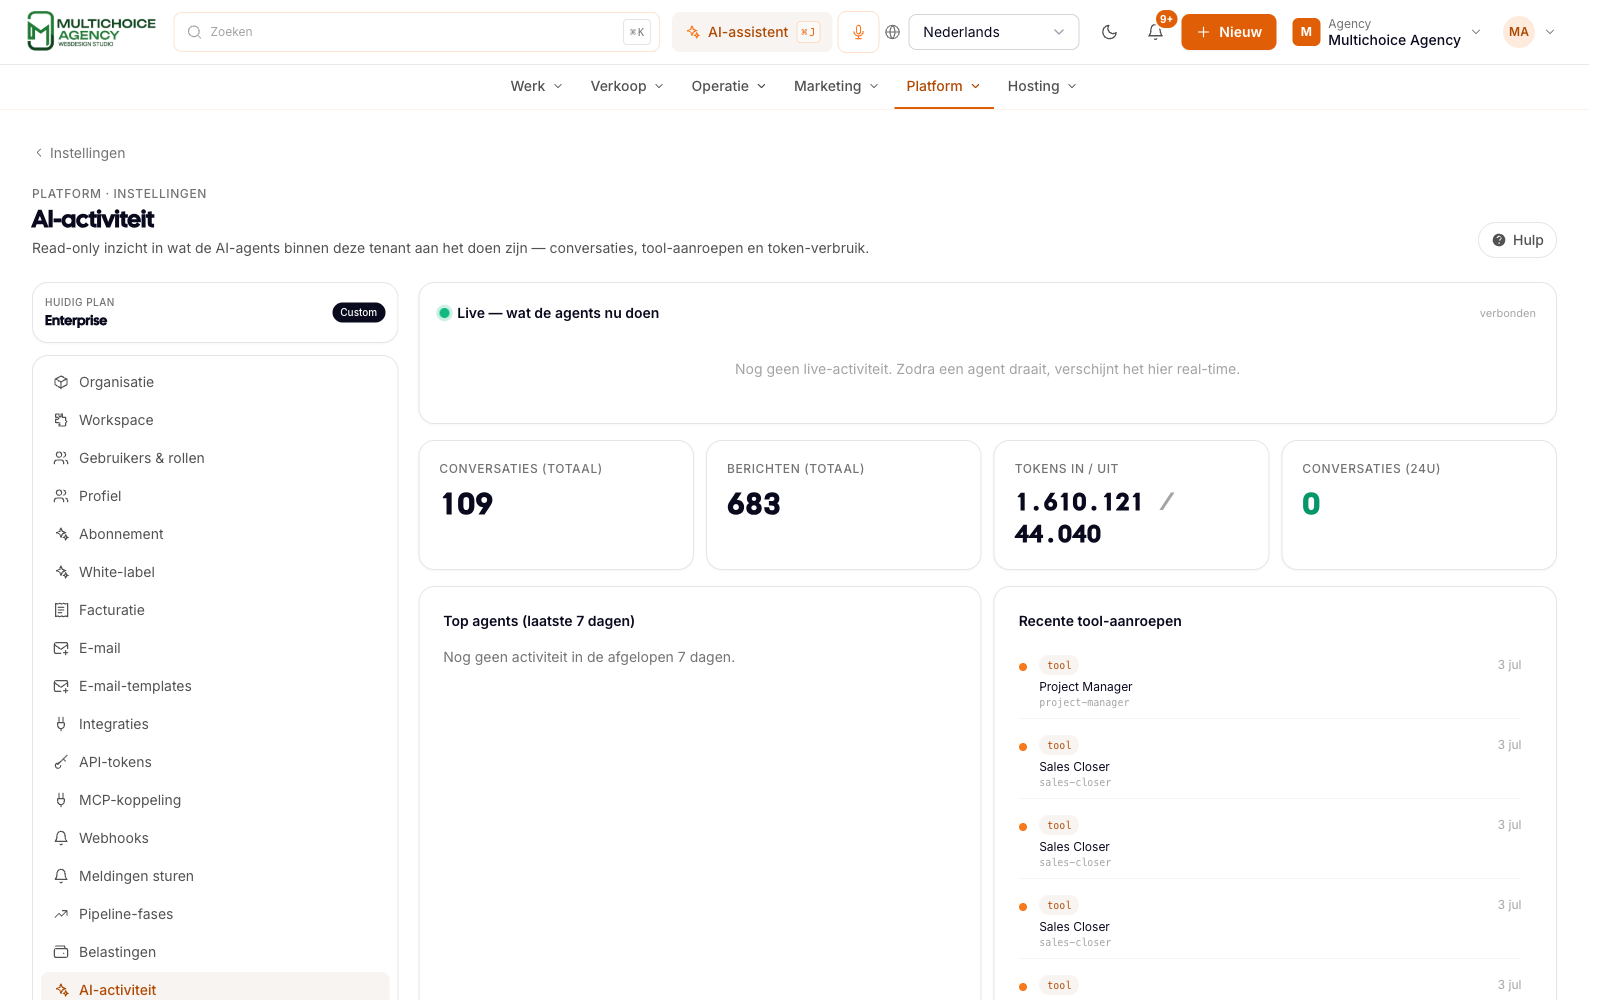The width and height of the screenshot is (1600, 1000).
Task: Click the search magnifier icon
Action: [194, 32]
